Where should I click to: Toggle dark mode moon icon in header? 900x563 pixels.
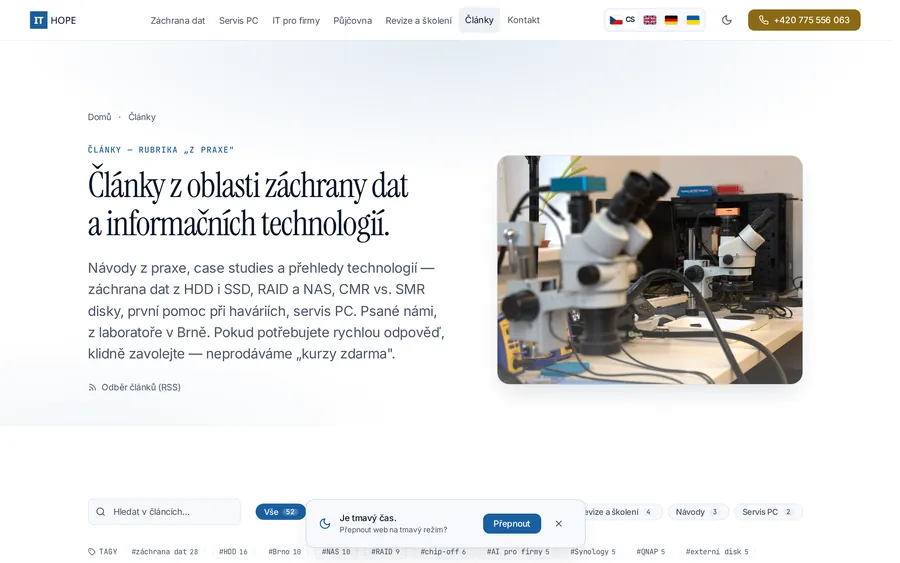(x=727, y=20)
